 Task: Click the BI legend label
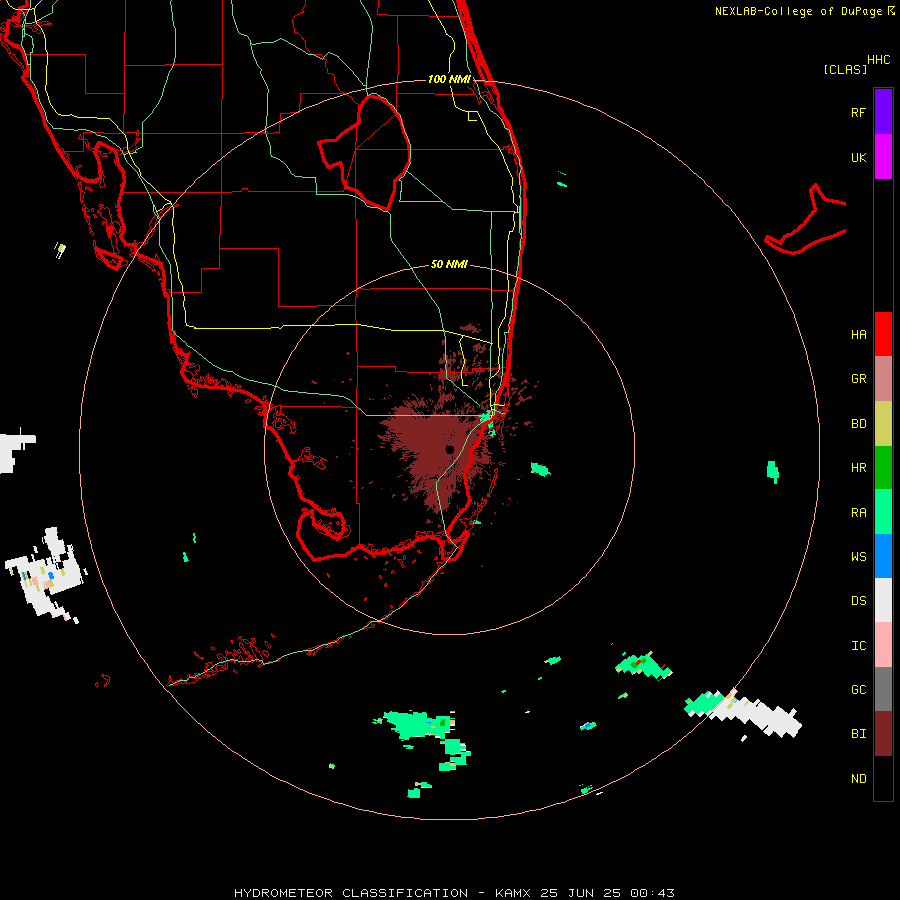859,734
